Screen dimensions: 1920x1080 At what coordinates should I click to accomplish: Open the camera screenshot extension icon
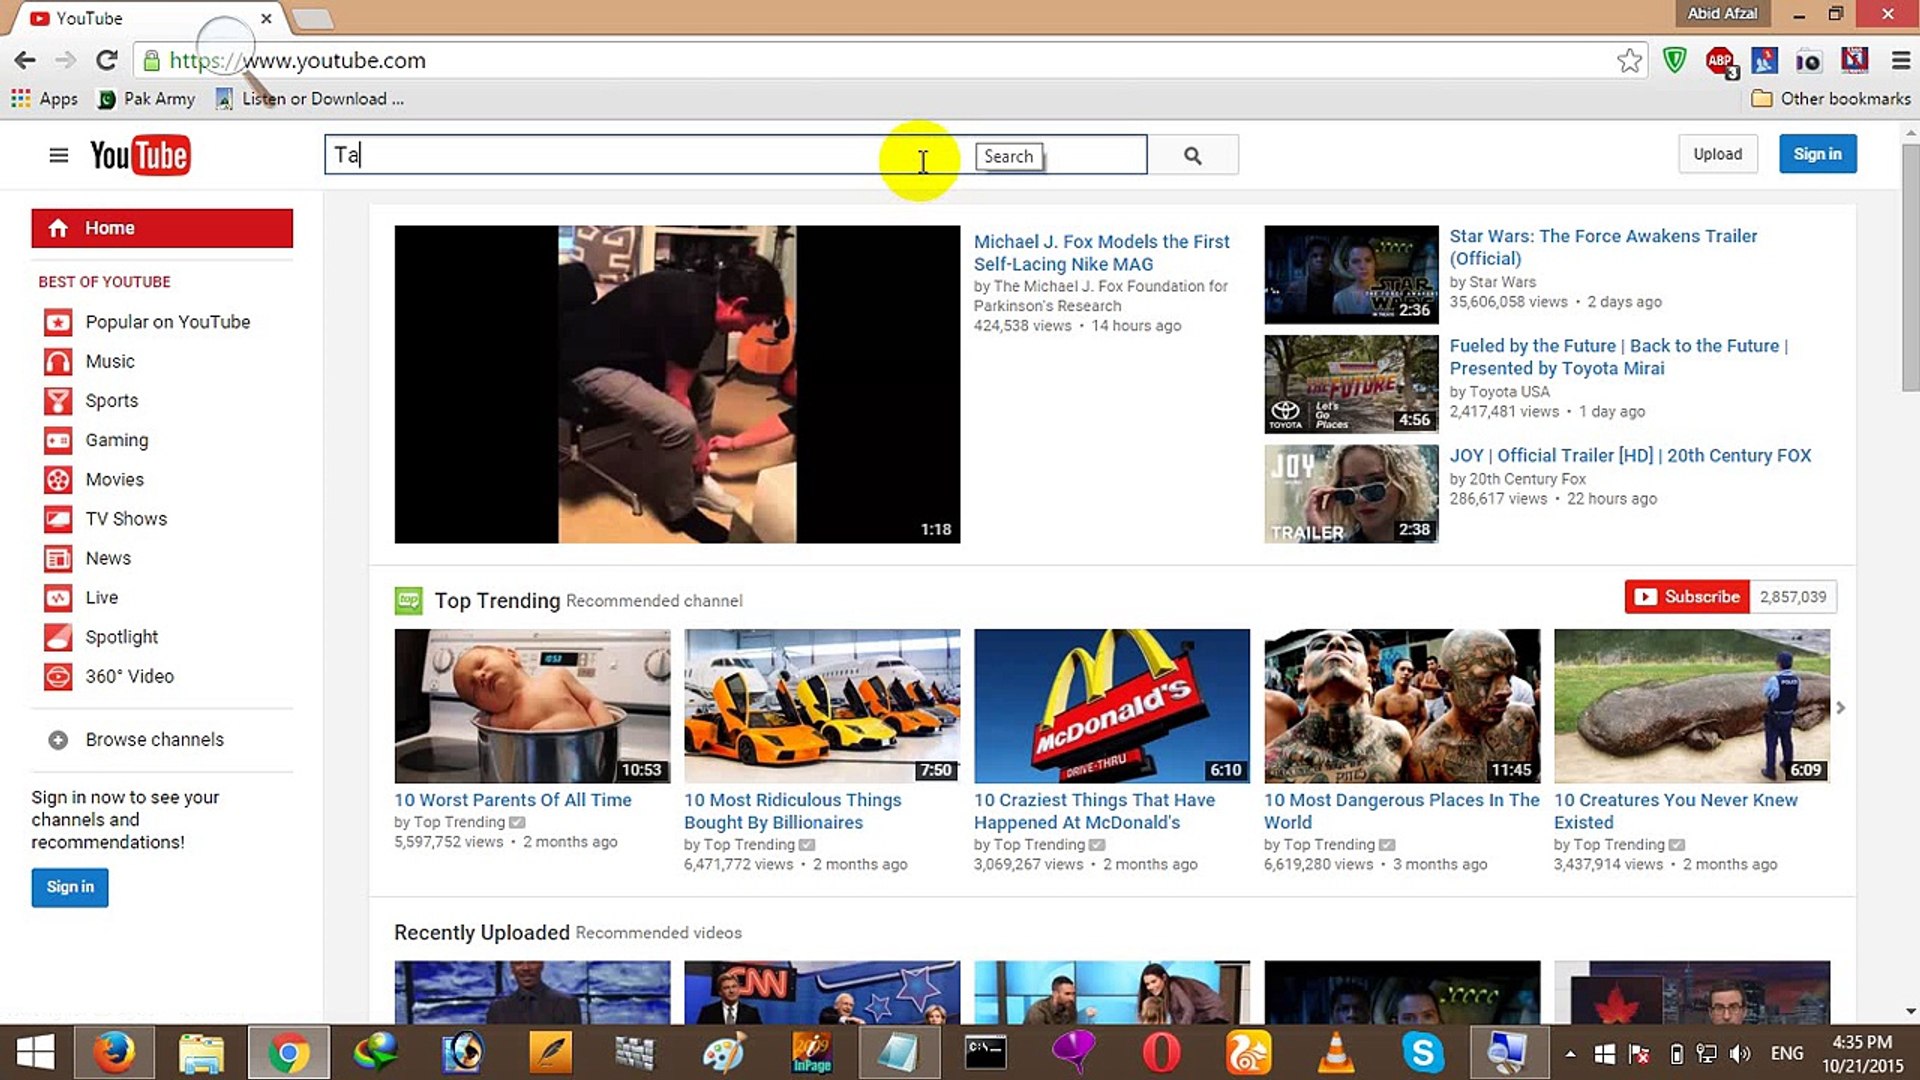point(1809,60)
